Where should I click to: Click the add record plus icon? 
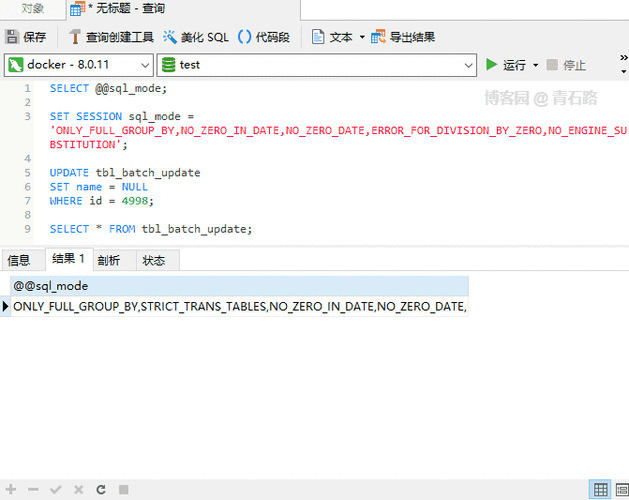coord(11,490)
